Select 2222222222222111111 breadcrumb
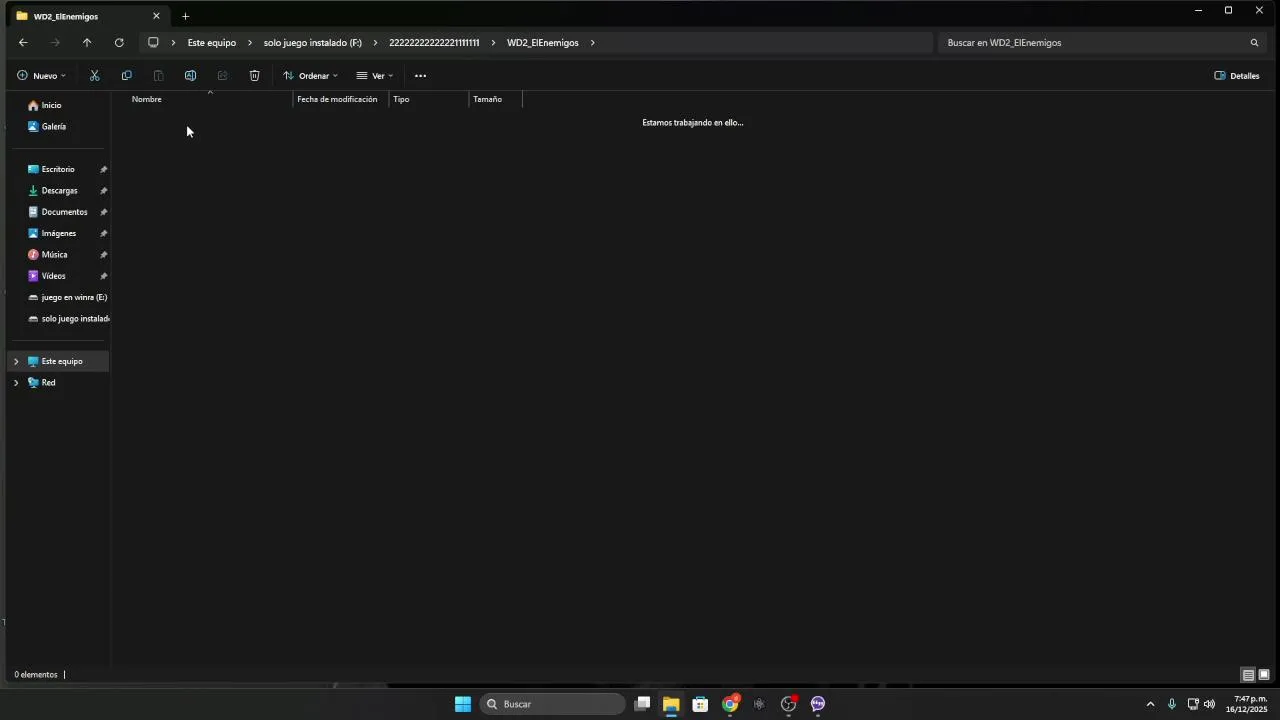 click(x=434, y=43)
